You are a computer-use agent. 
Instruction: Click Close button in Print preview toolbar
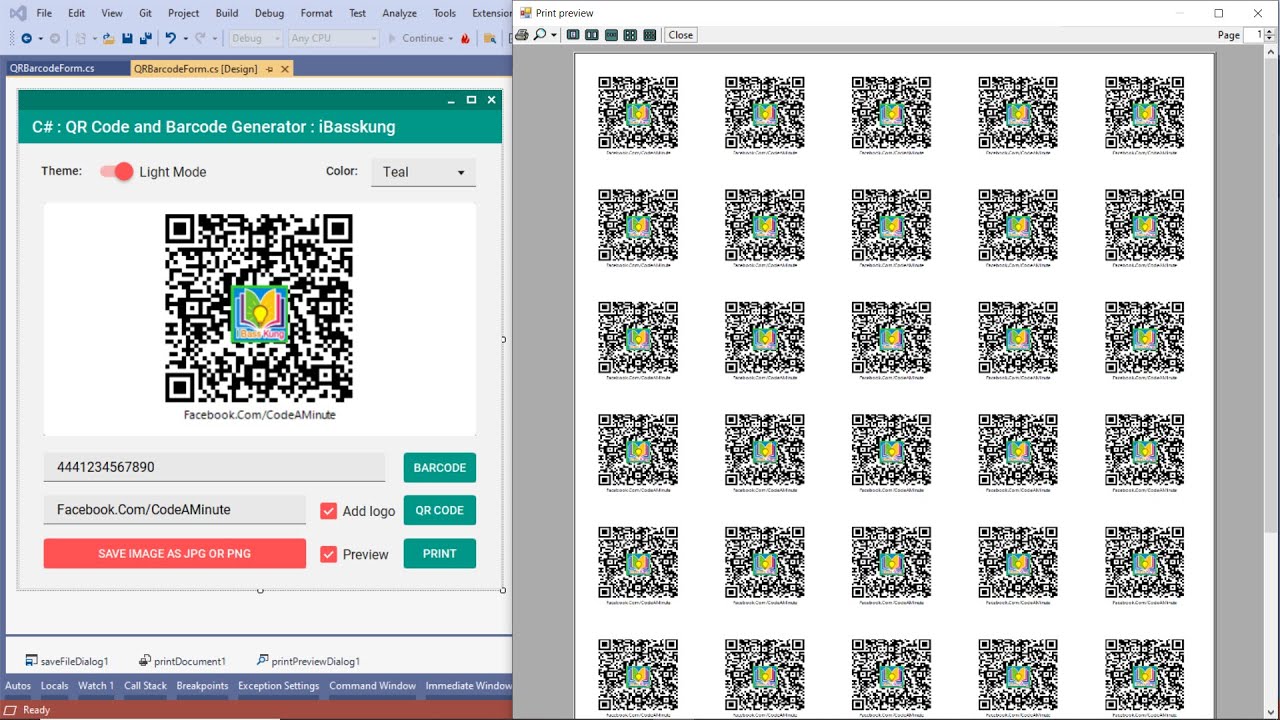(681, 35)
